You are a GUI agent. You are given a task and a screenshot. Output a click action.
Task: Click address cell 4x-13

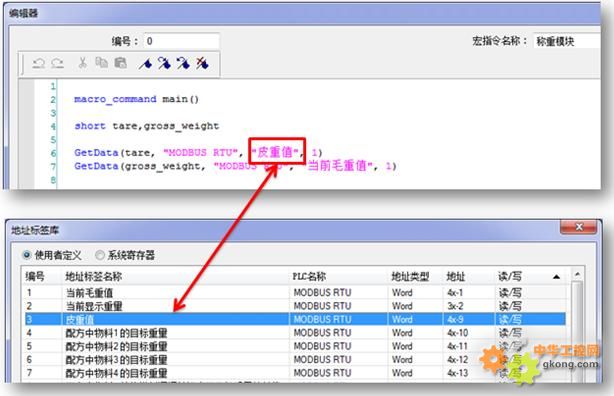point(457,373)
